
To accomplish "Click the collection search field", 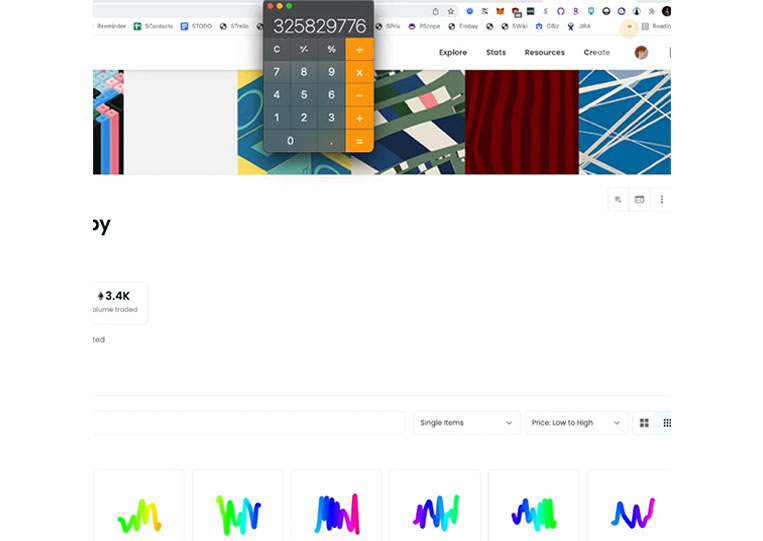I will (249, 423).
